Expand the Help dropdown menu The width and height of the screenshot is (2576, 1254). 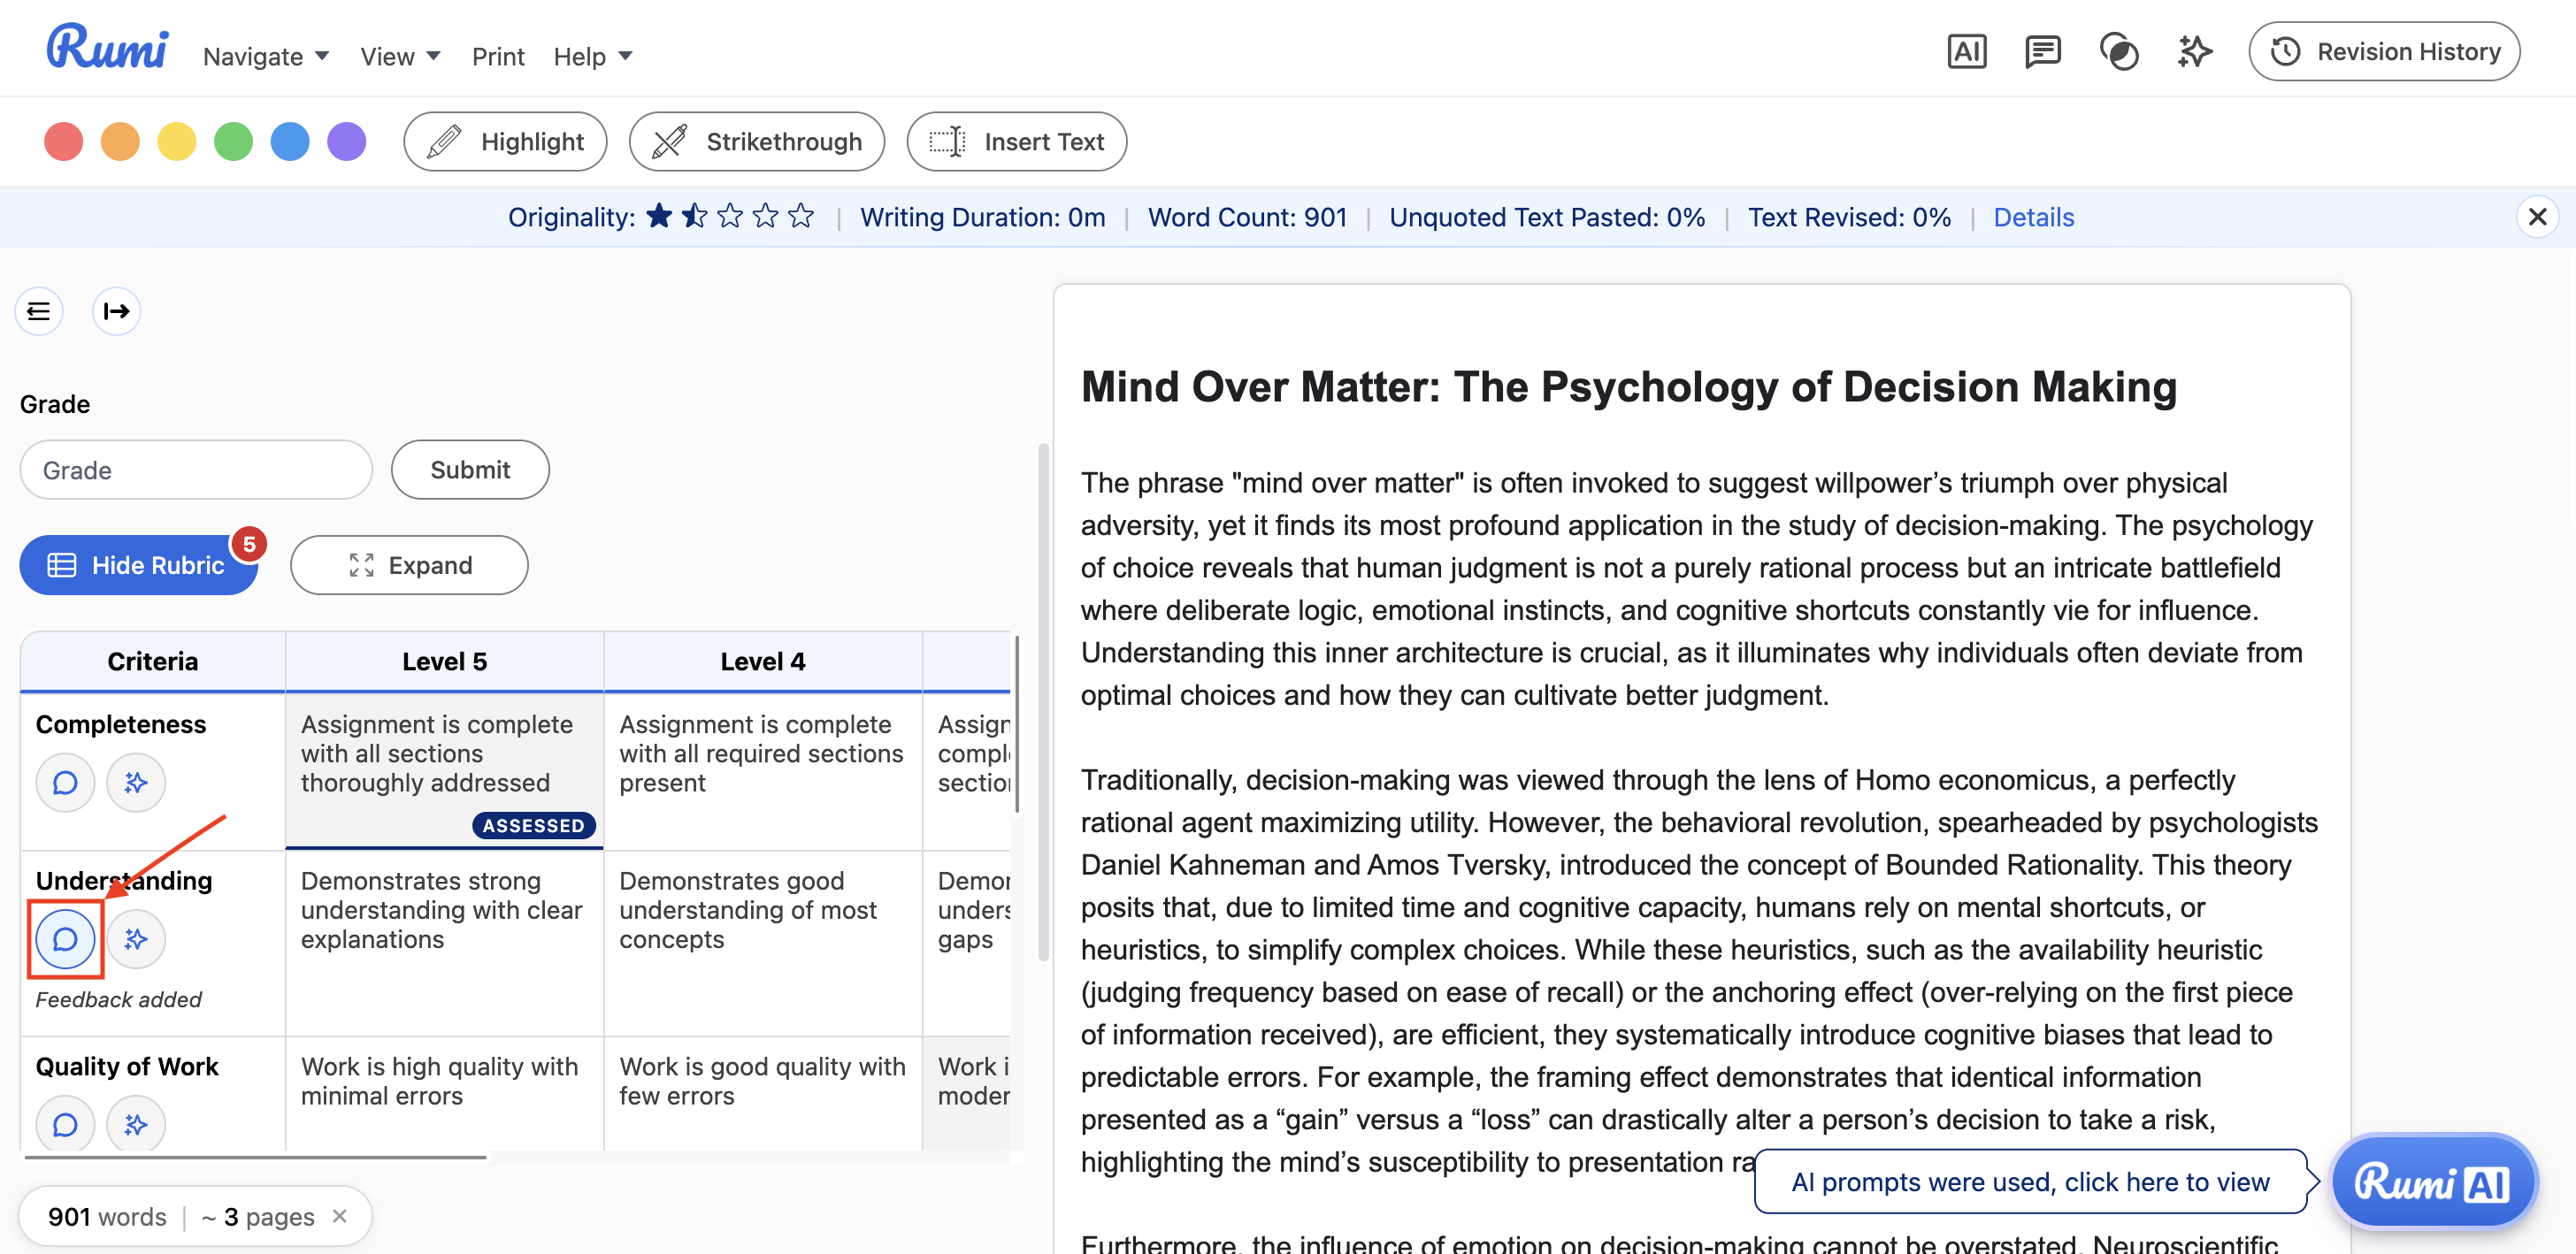pos(592,57)
